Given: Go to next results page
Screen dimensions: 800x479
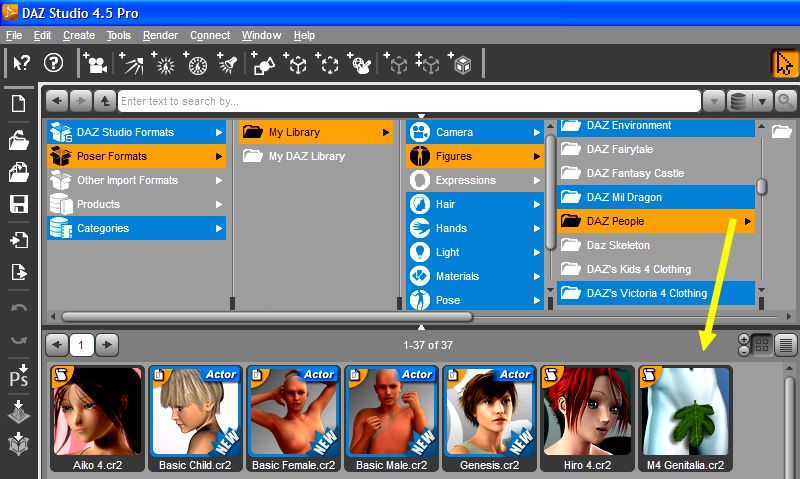Looking at the screenshot, I should point(107,345).
